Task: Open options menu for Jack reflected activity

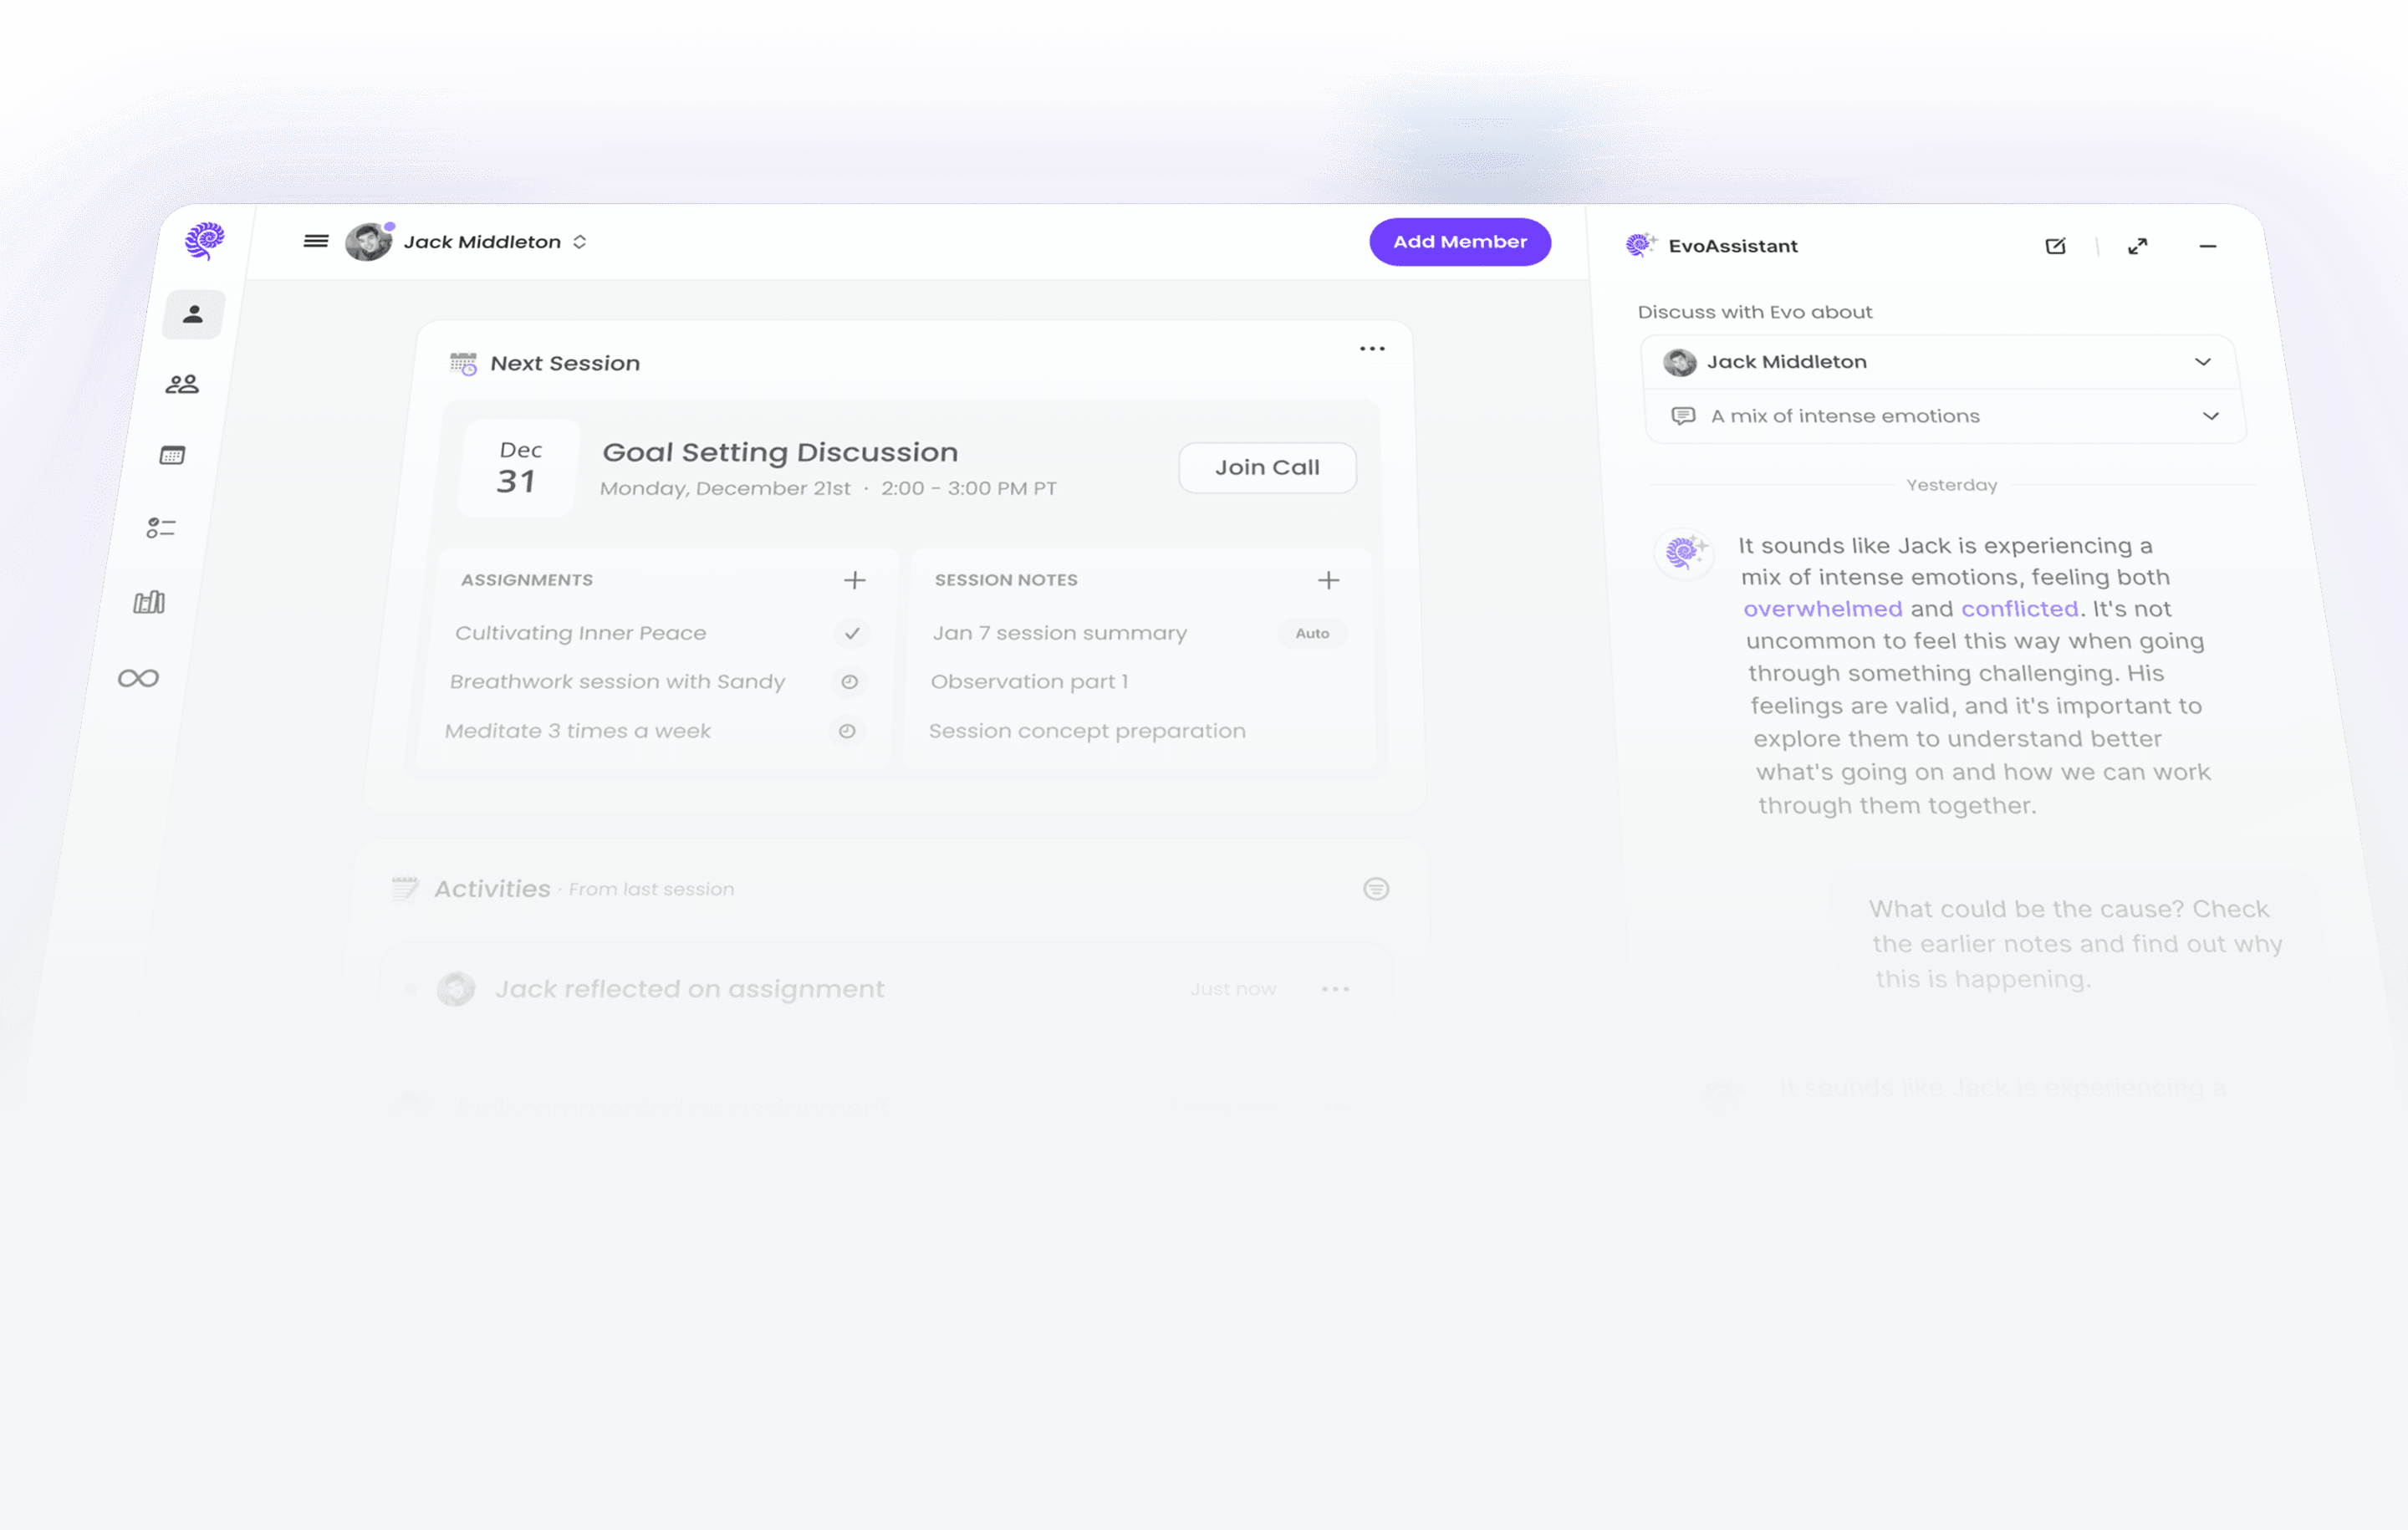Action: point(1335,989)
